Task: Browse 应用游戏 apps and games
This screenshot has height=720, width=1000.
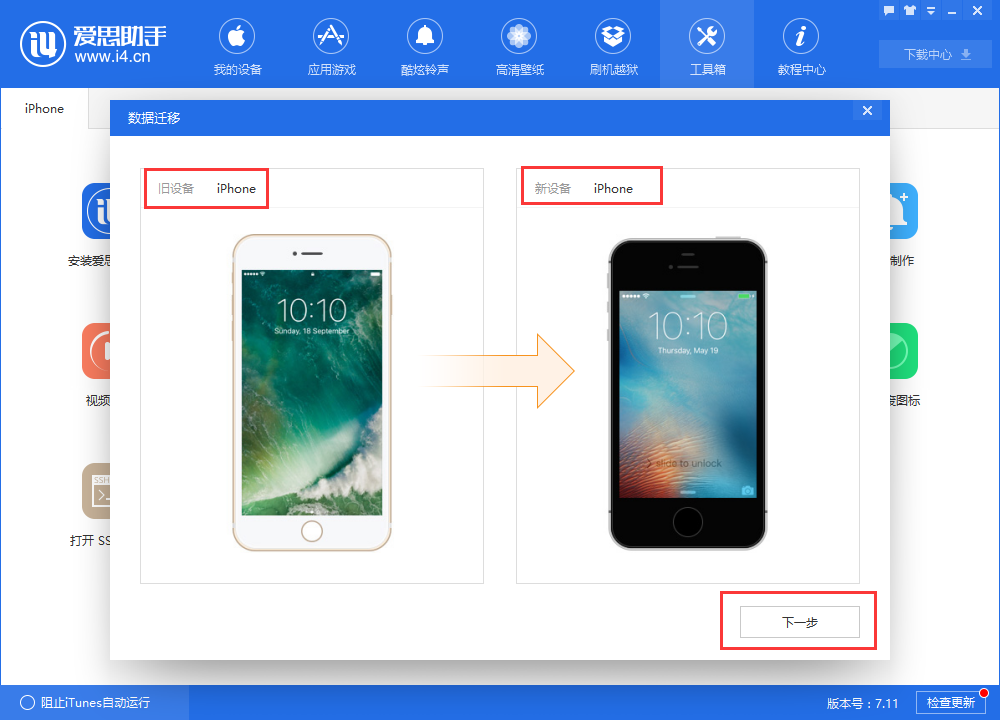Action: click(x=330, y=45)
